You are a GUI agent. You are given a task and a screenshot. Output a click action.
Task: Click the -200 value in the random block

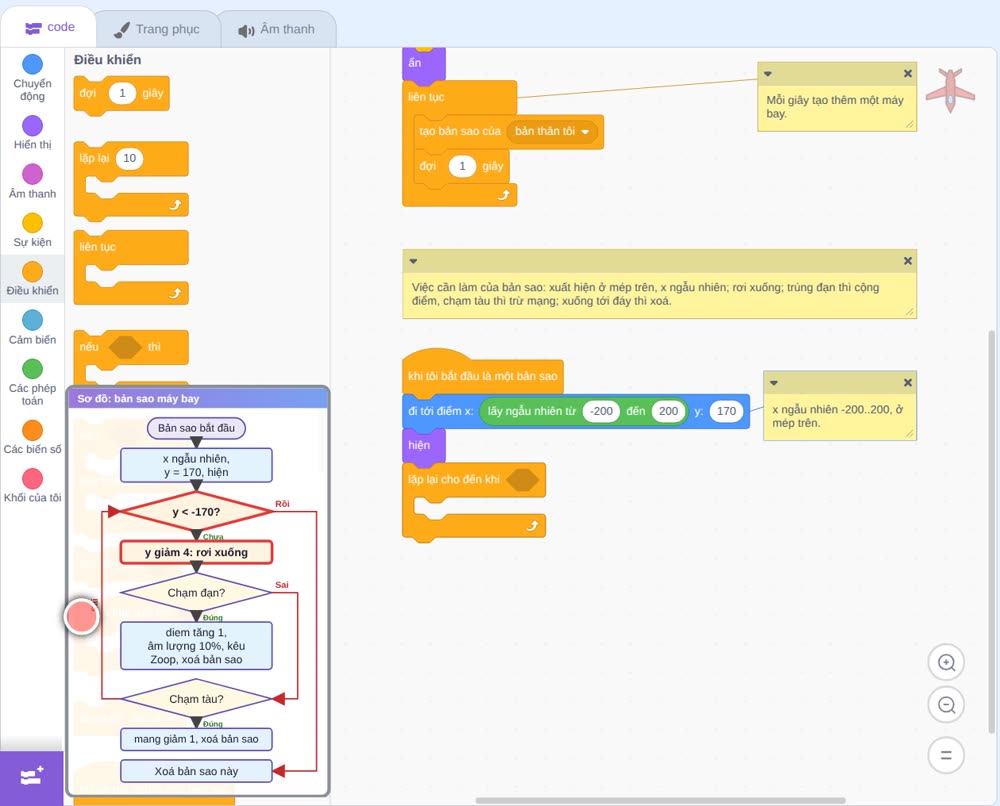pos(601,411)
